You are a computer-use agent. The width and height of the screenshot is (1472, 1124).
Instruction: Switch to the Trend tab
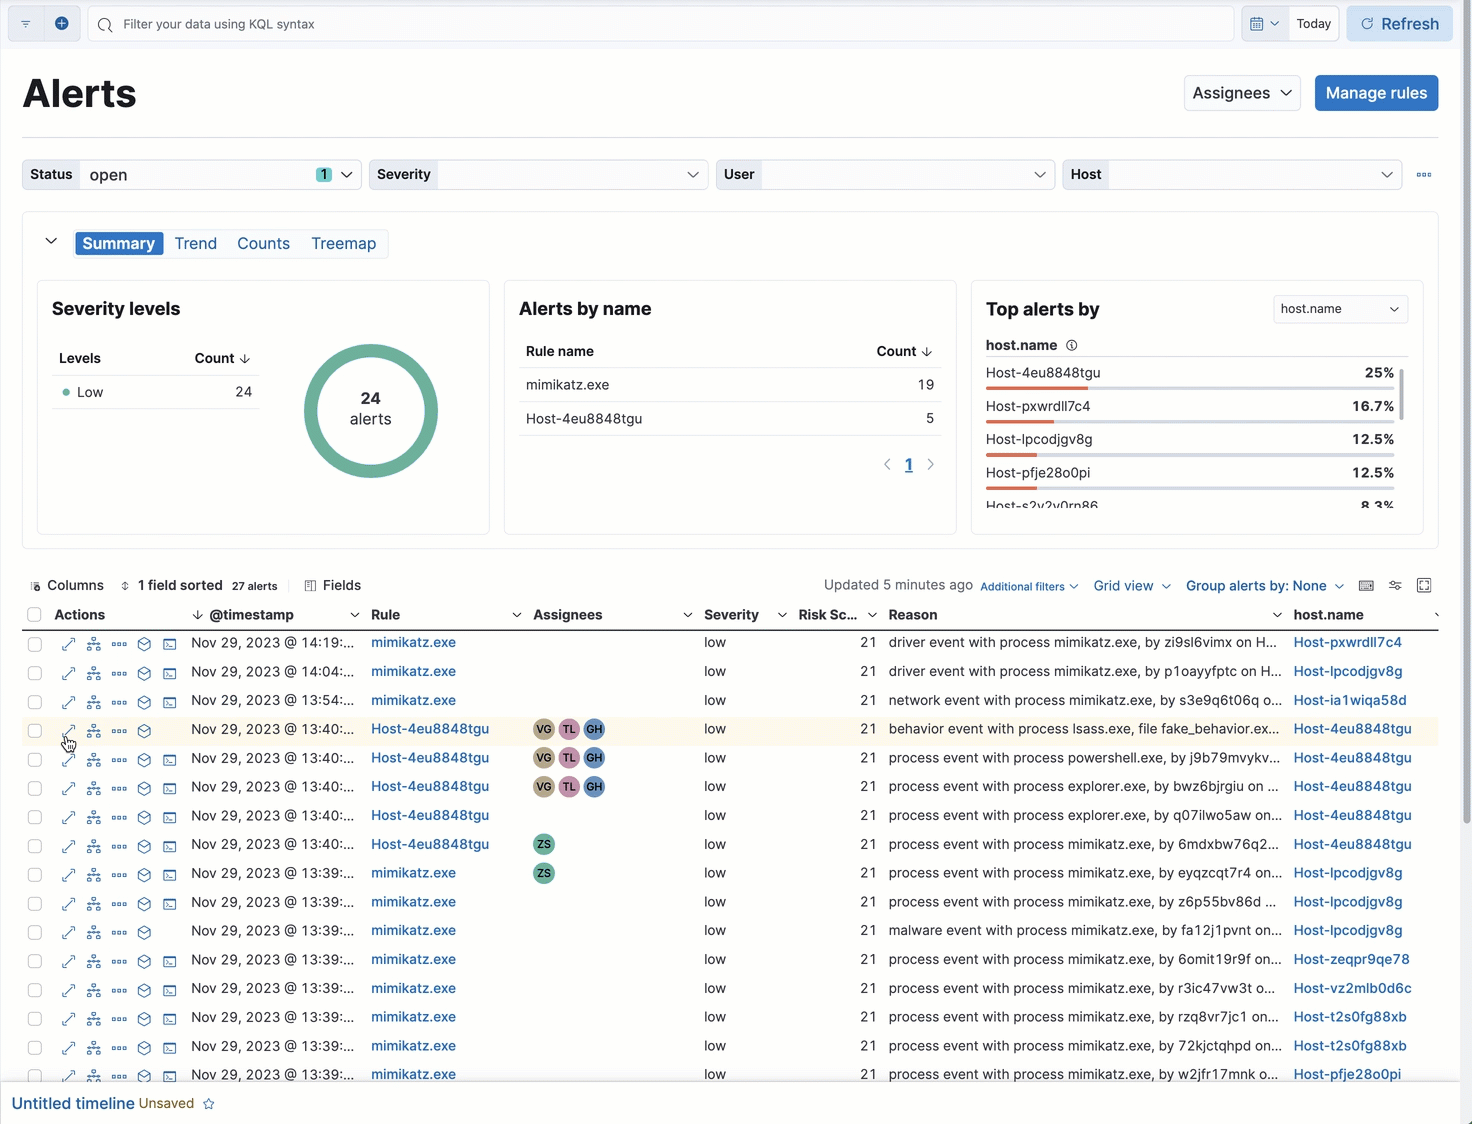click(x=196, y=244)
